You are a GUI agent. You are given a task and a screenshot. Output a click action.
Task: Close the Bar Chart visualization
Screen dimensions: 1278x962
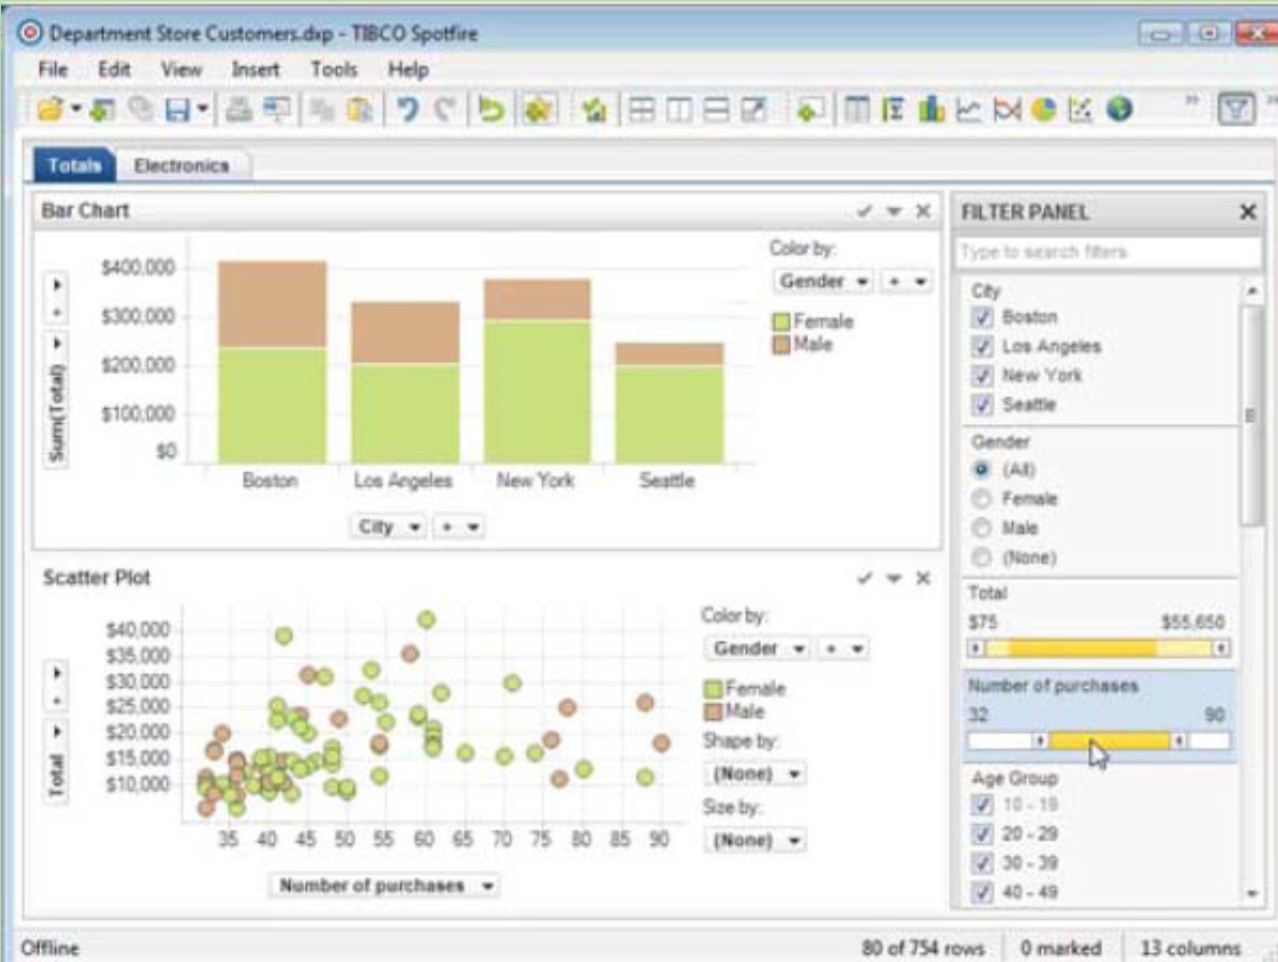923,211
